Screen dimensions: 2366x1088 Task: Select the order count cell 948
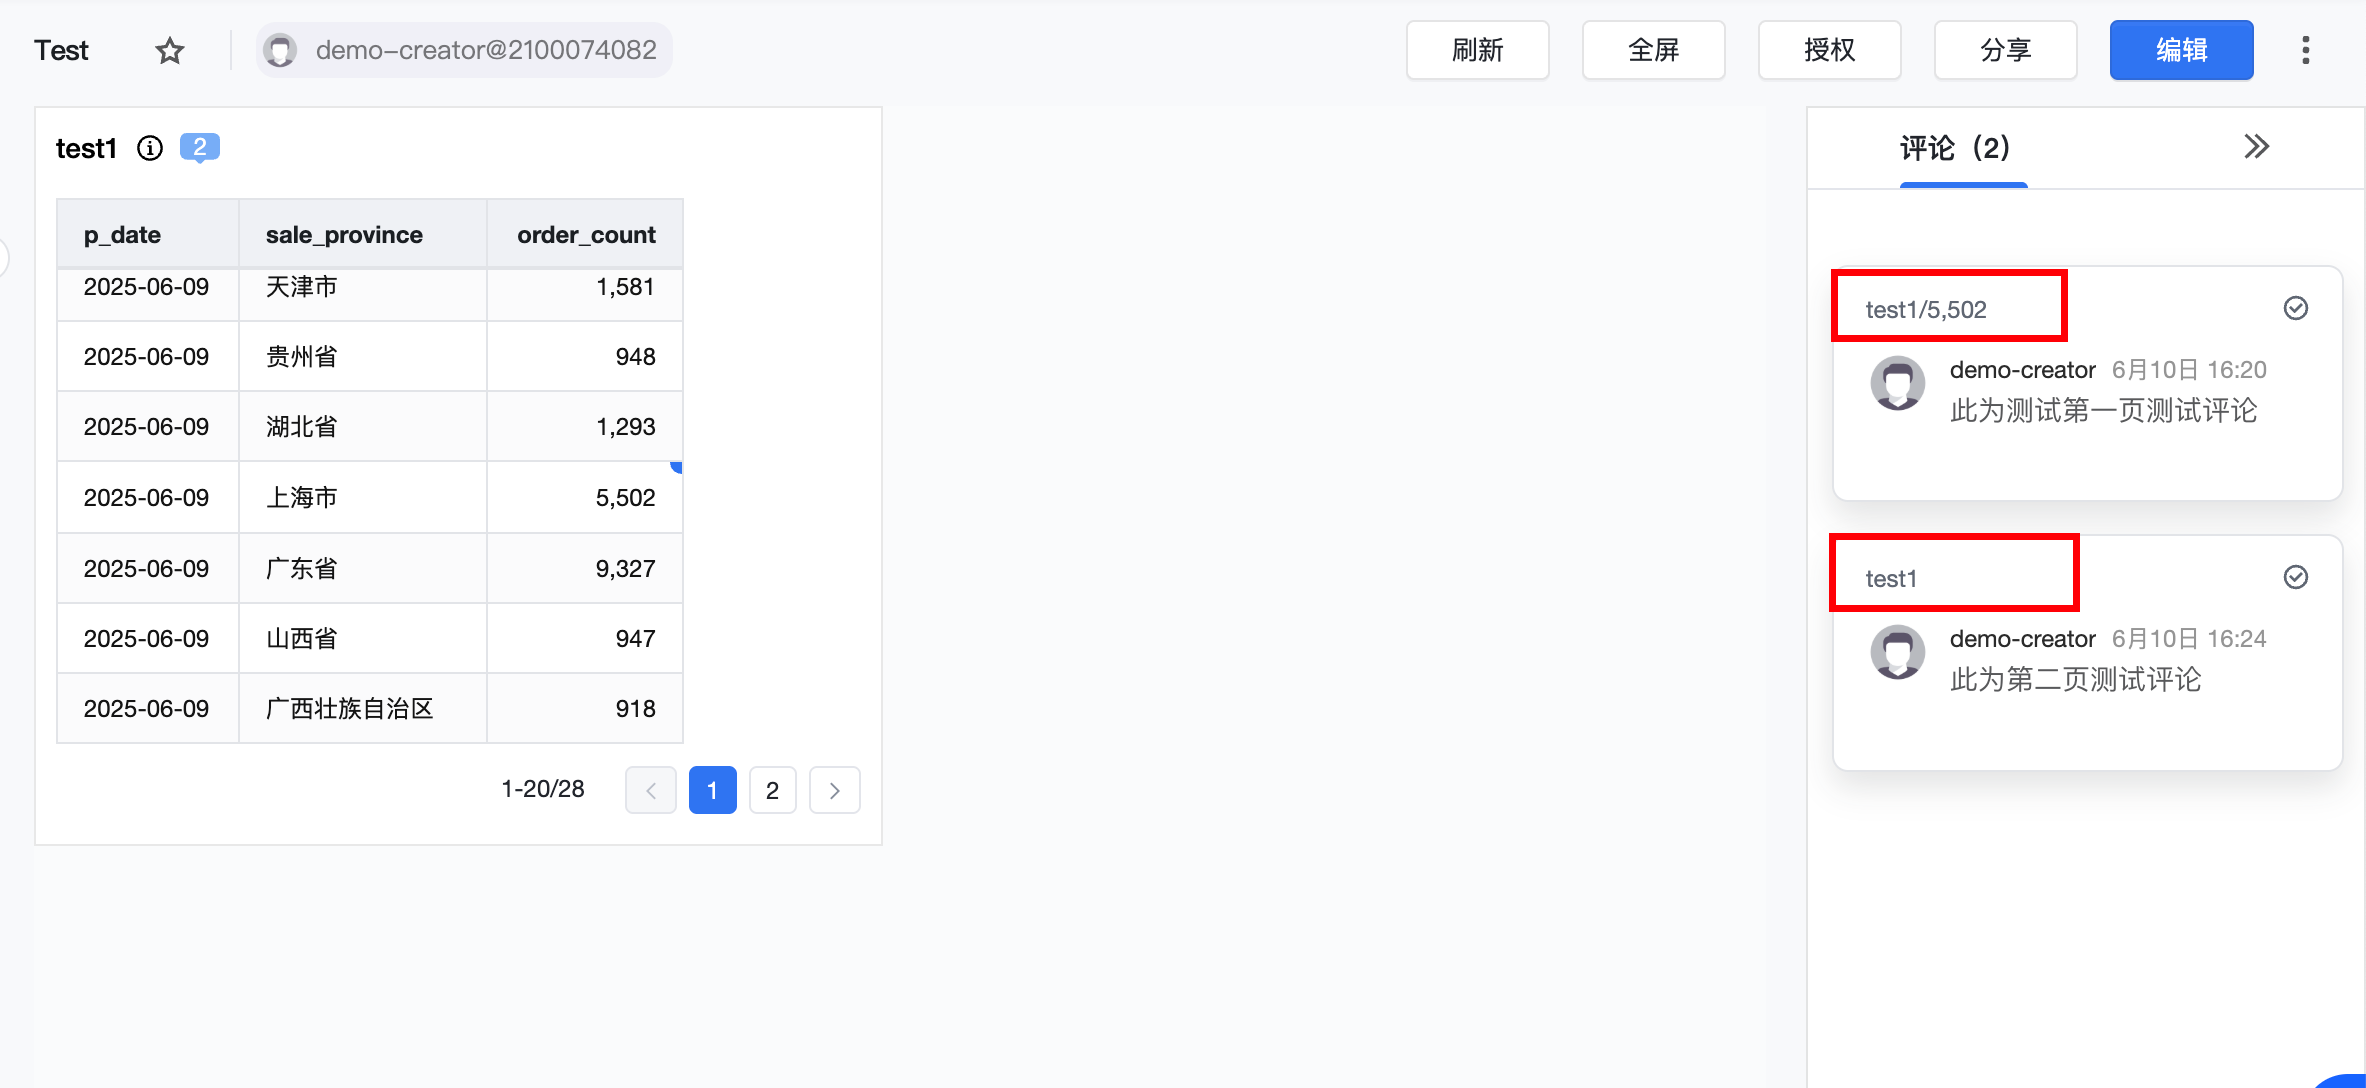pyautogui.click(x=585, y=356)
